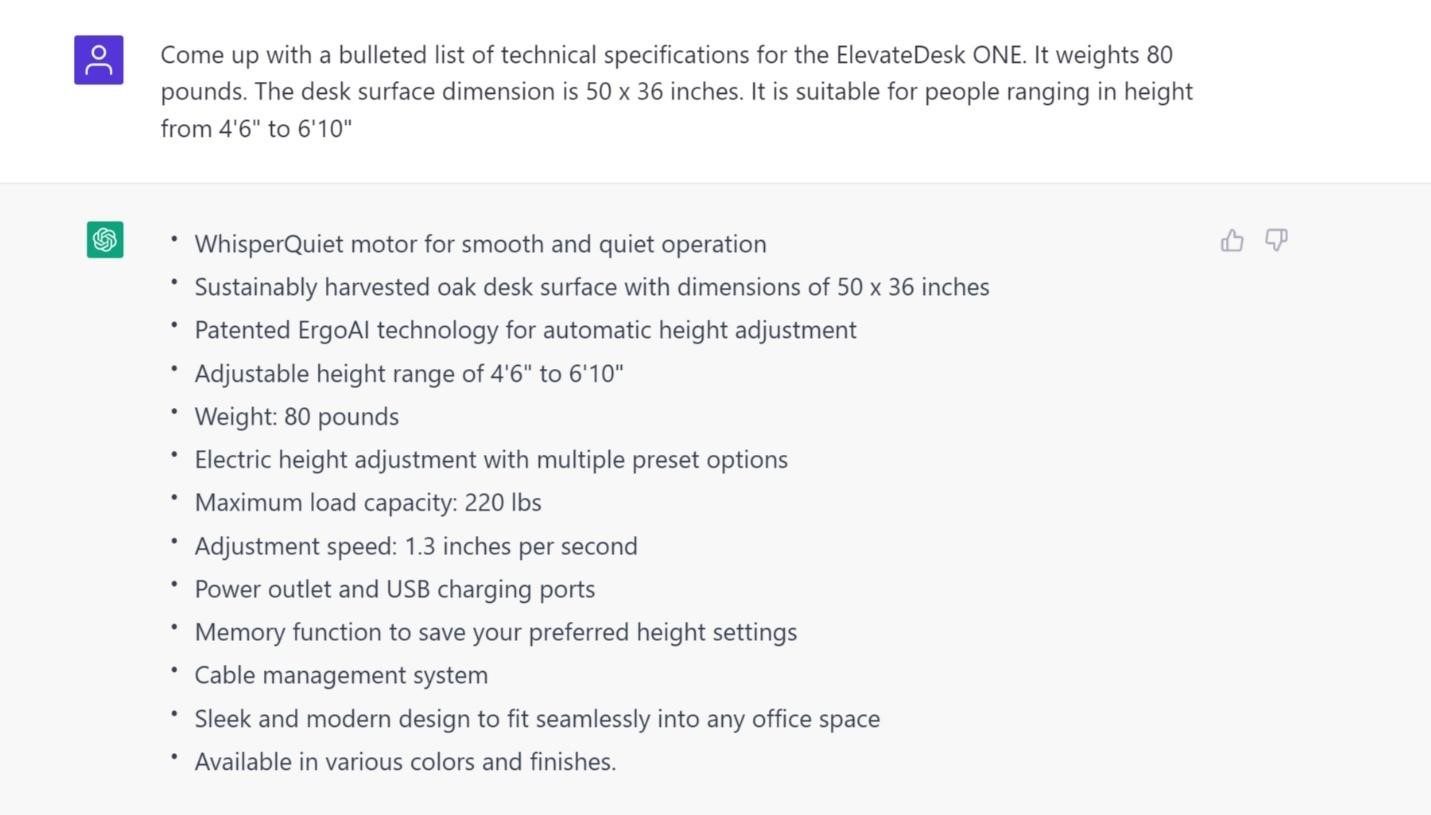Click the Available in various colors bullet
The height and width of the screenshot is (815, 1431).
point(405,762)
